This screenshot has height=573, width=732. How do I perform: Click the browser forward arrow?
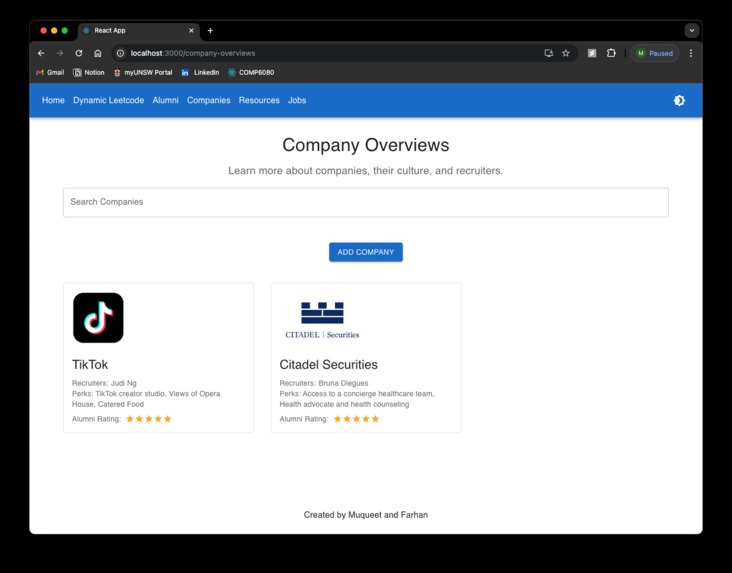[x=60, y=53]
